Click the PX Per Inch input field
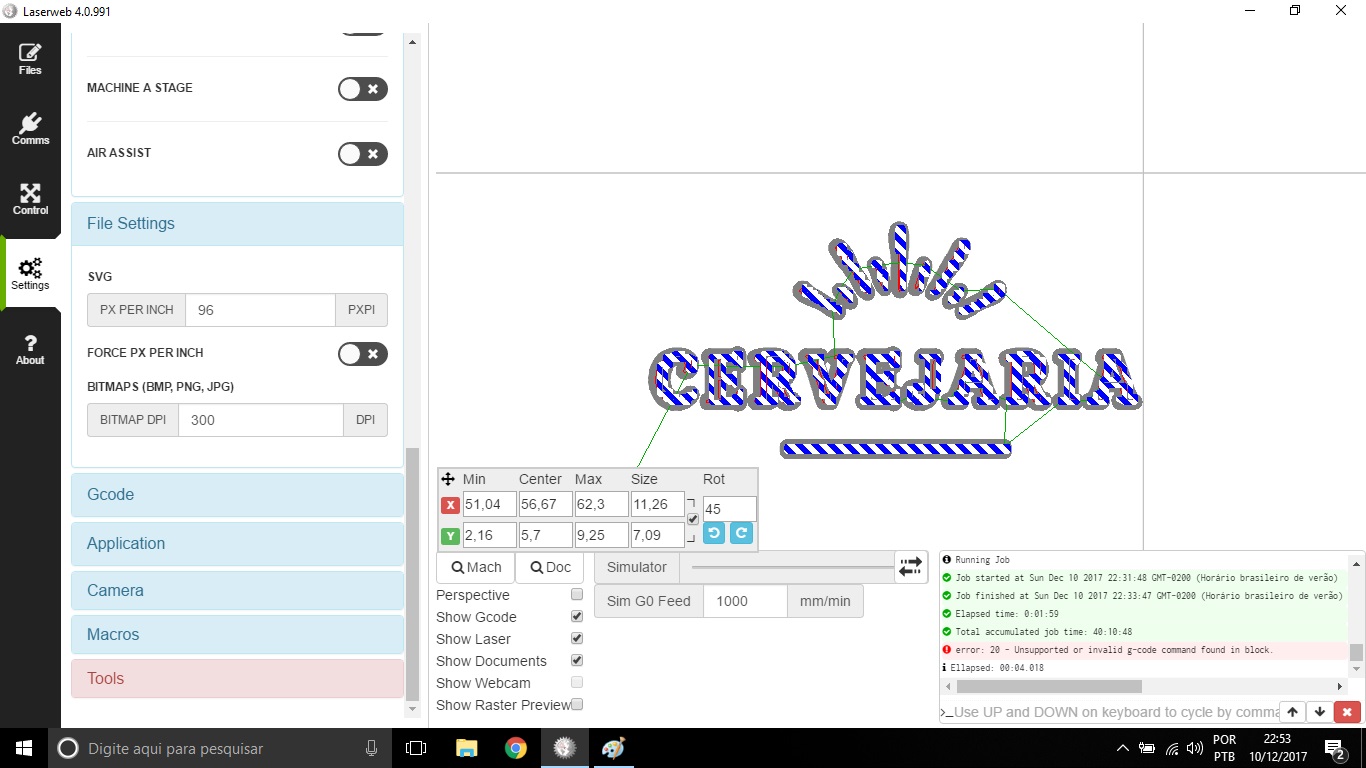1366x768 pixels. pyautogui.click(x=260, y=310)
